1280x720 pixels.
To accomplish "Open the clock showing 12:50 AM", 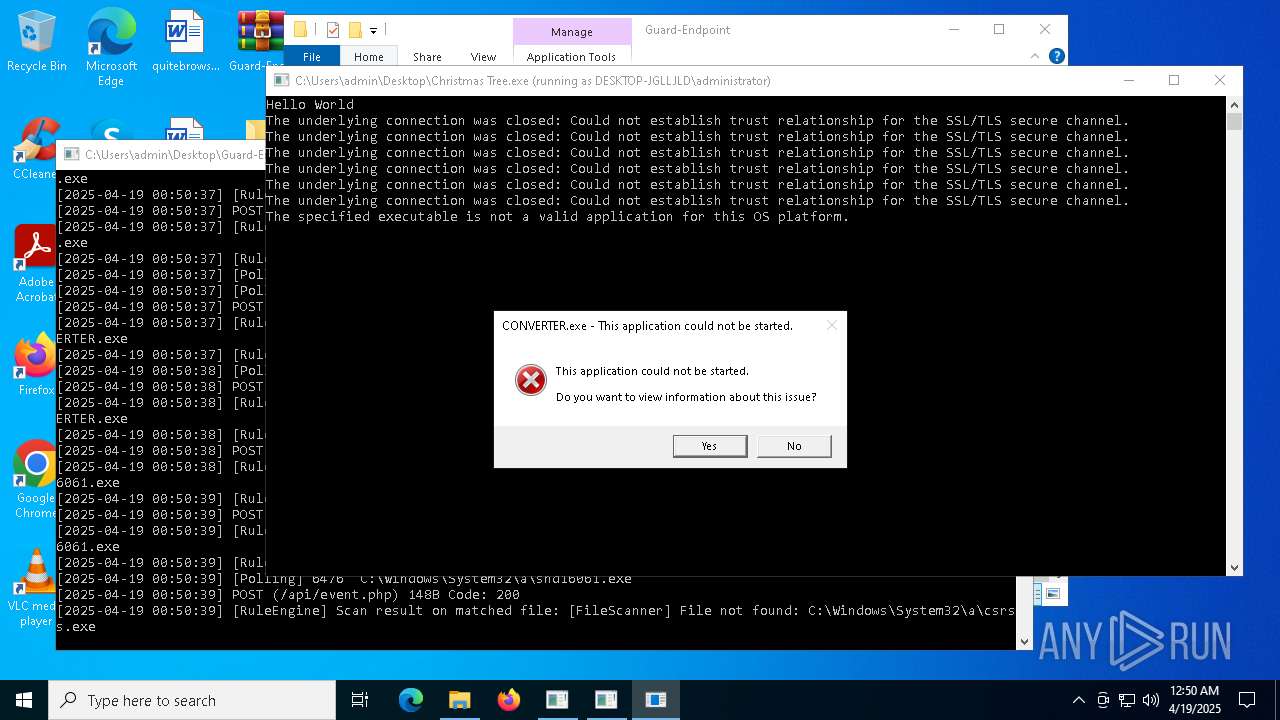I will 1195,700.
